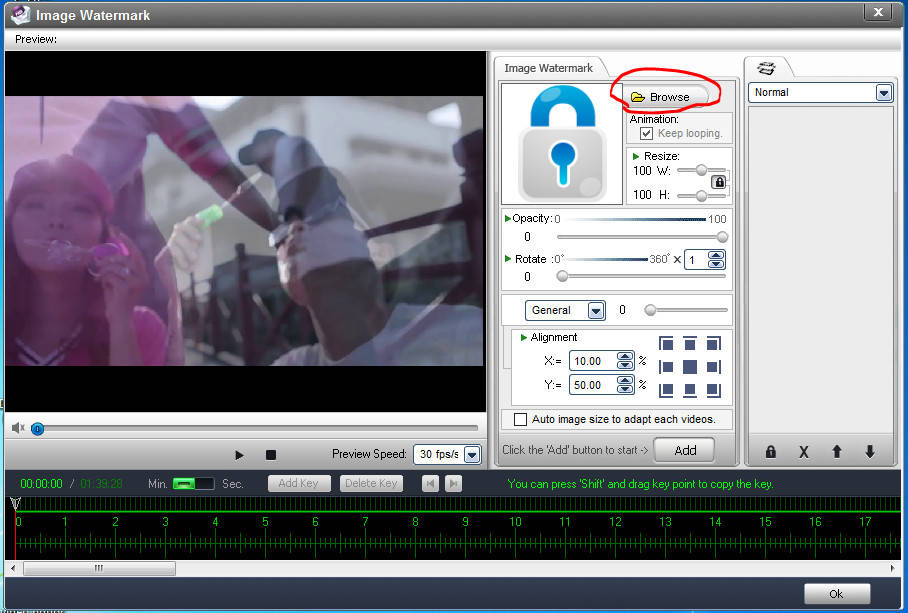Click the lock watermark image thumbnail

pos(562,144)
